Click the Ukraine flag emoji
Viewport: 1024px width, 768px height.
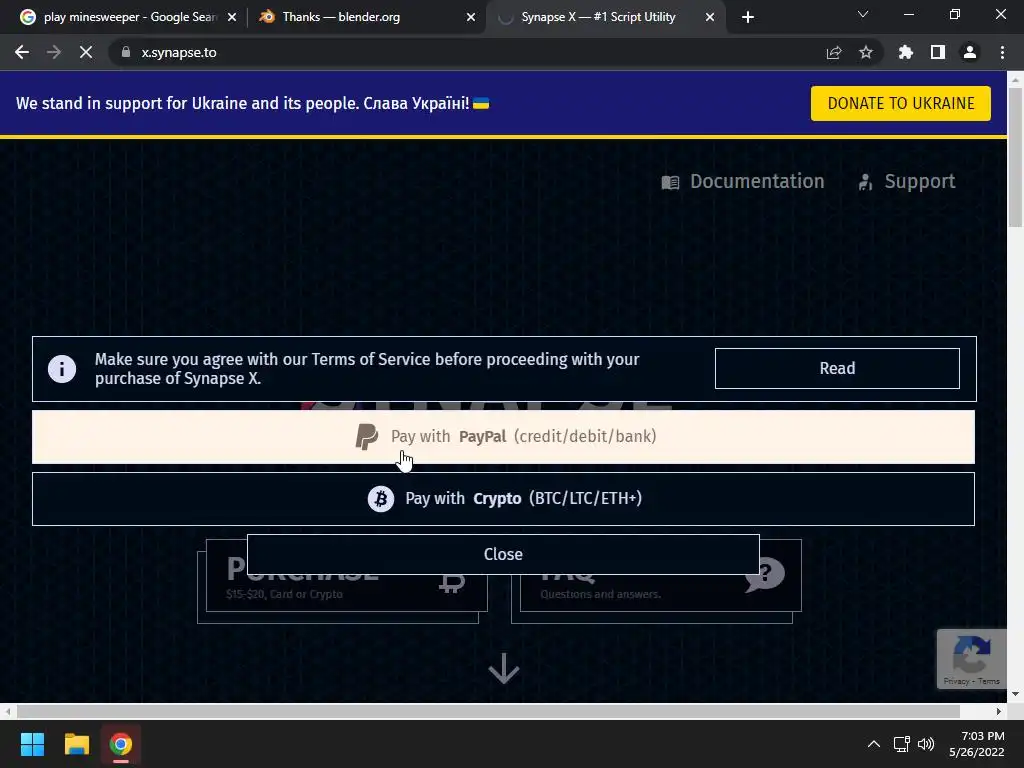(481, 103)
